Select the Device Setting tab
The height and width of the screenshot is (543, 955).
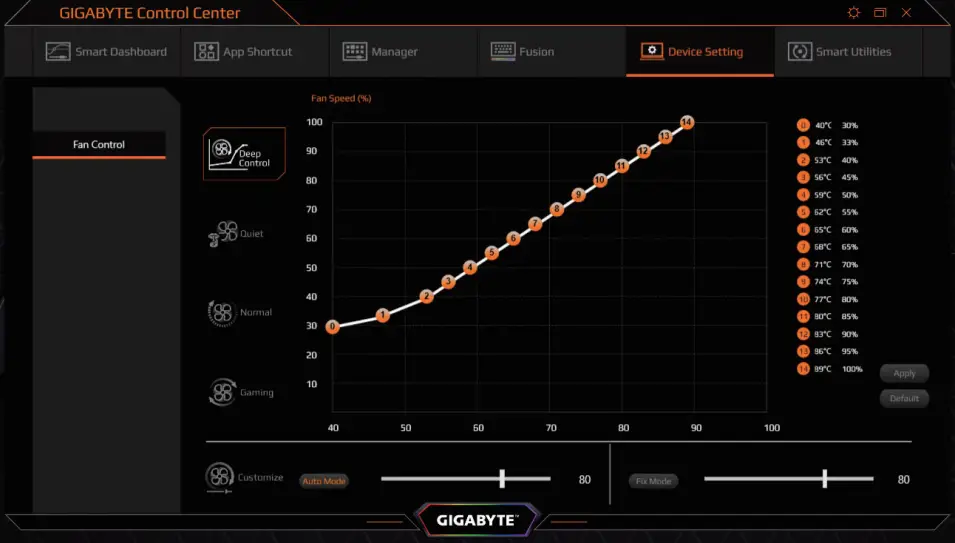pos(700,52)
